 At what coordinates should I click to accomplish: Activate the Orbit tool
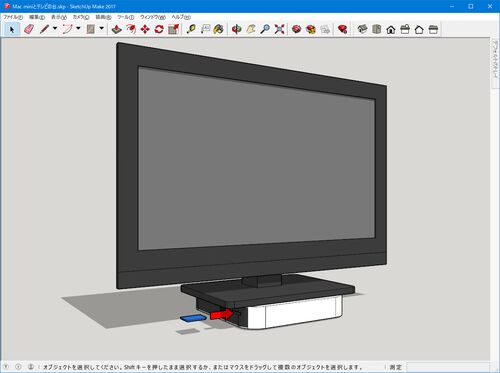[x=237, y=29]
